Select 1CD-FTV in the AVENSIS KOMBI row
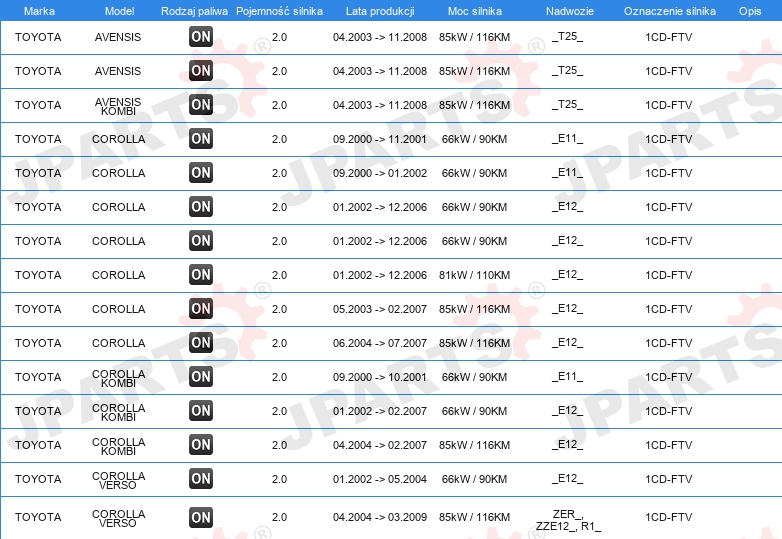Screen dimensions: 782x539 pos(668,105)
